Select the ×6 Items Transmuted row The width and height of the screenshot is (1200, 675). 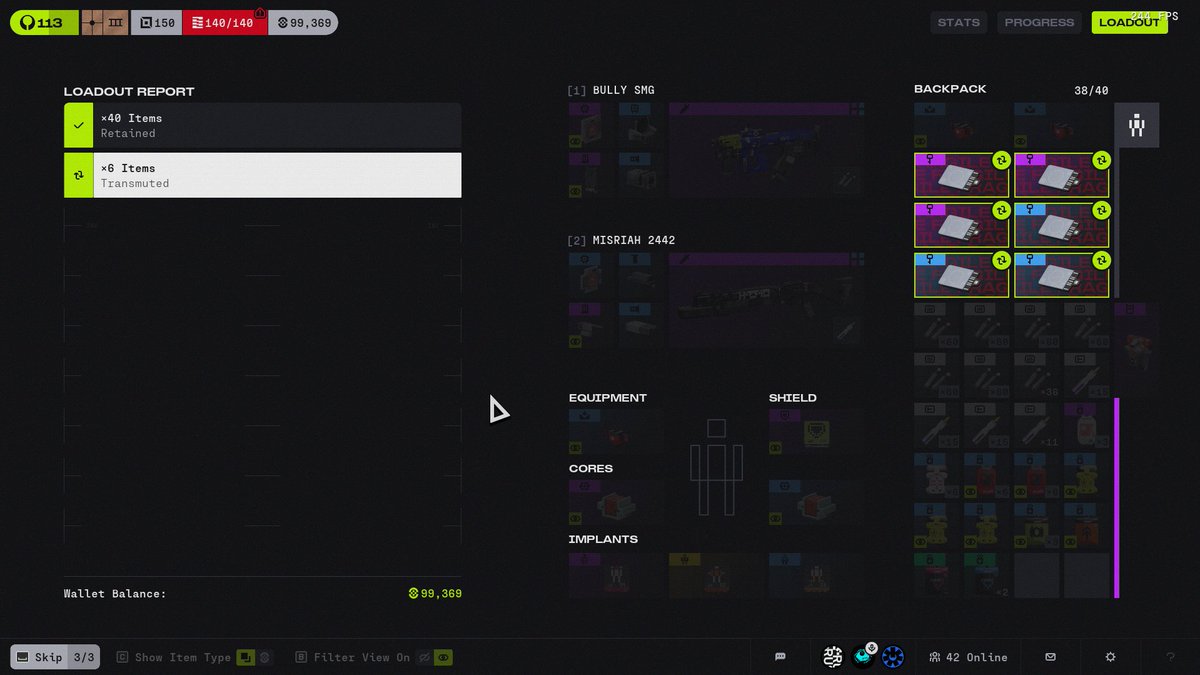[263, 175]
